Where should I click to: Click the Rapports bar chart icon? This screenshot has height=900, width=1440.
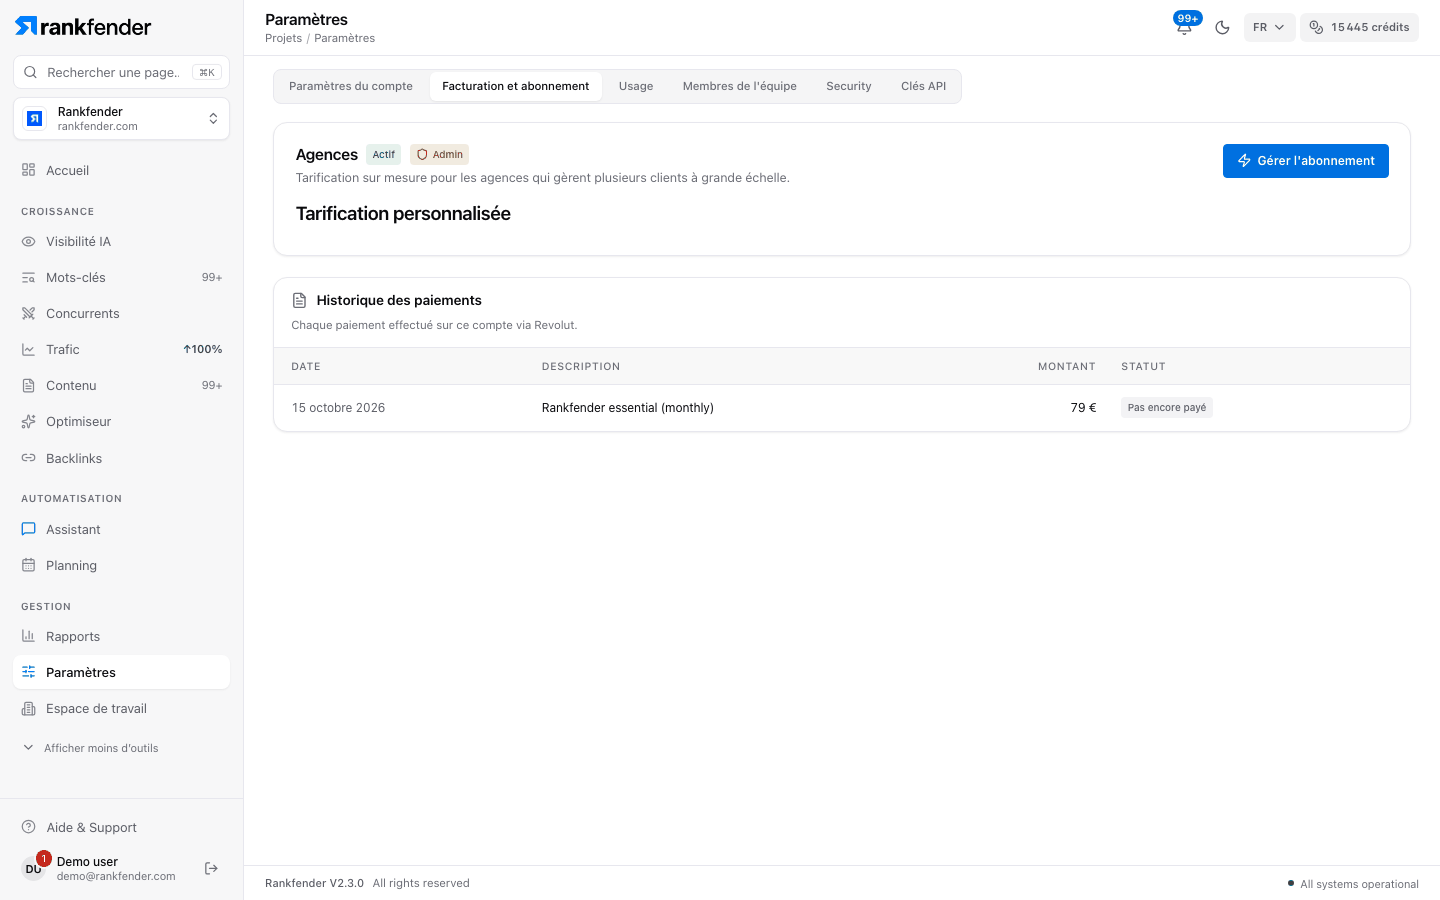(x=28, y=636)
